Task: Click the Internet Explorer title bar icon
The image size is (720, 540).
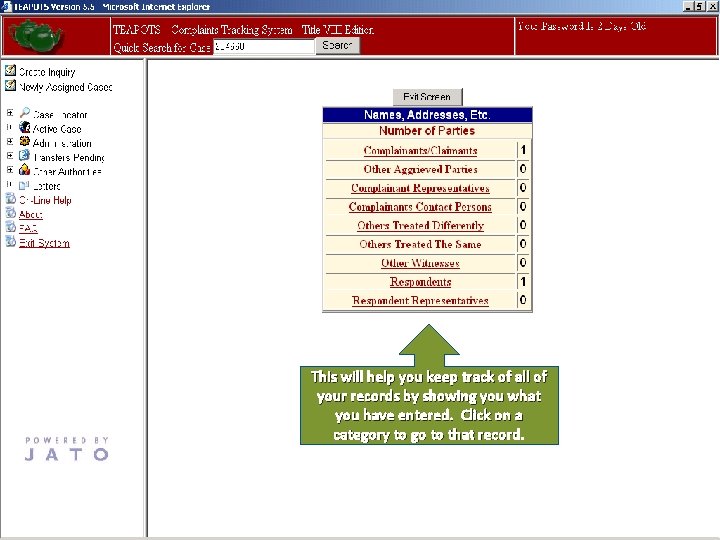Action: coord(6,6)
